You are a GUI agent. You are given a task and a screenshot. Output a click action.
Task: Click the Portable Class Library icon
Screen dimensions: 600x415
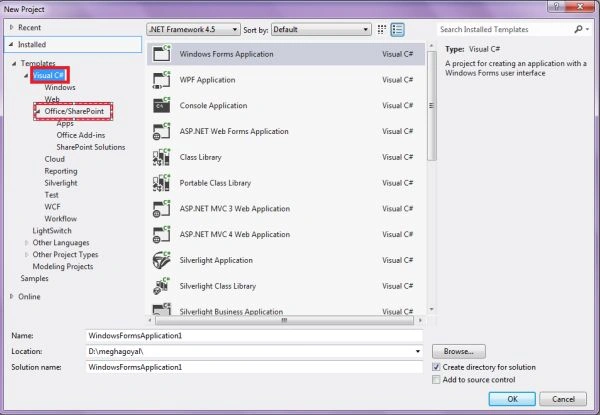[x=161, y=183]
